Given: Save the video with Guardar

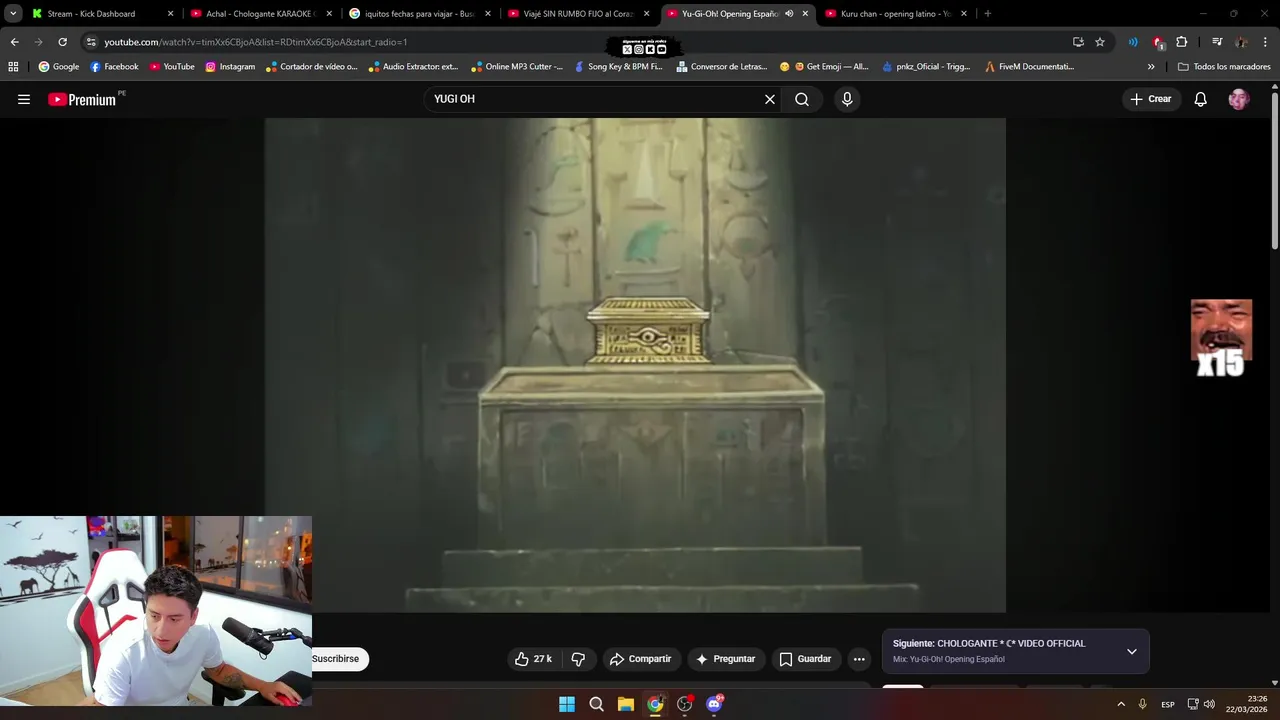Looking at the screenshot, I should pos(806,659).
